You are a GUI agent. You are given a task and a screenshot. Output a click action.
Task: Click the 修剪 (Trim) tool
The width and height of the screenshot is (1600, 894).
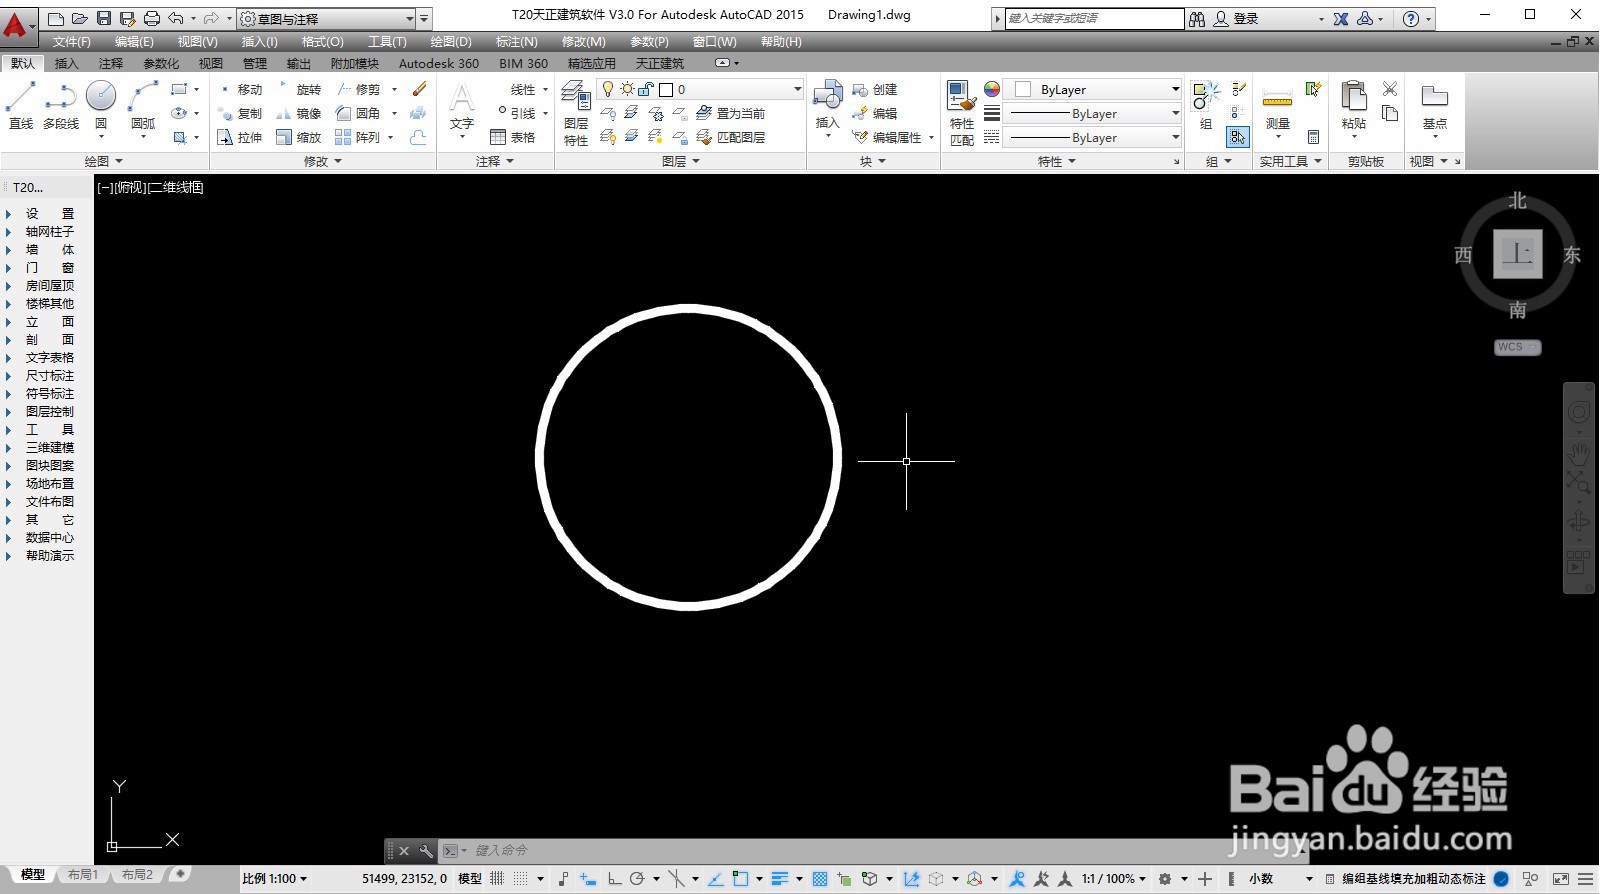(x=358, y=89)
